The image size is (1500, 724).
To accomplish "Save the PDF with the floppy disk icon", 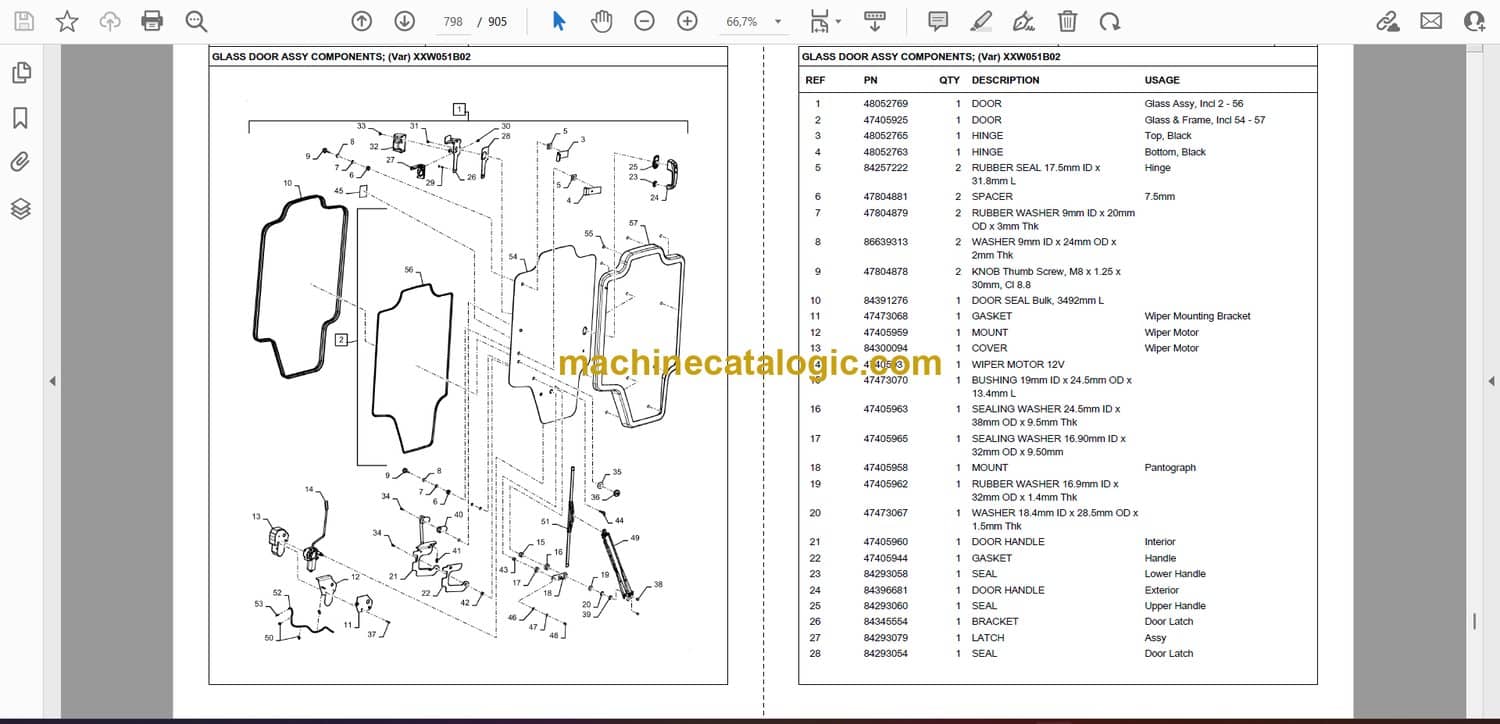I will tap(24, 21).
